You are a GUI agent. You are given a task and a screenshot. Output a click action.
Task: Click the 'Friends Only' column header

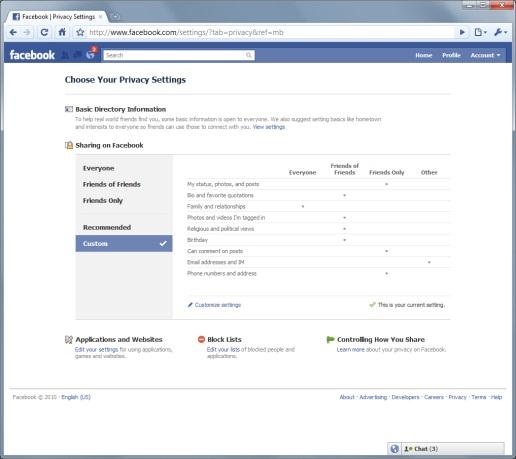(x=387, y=172)
